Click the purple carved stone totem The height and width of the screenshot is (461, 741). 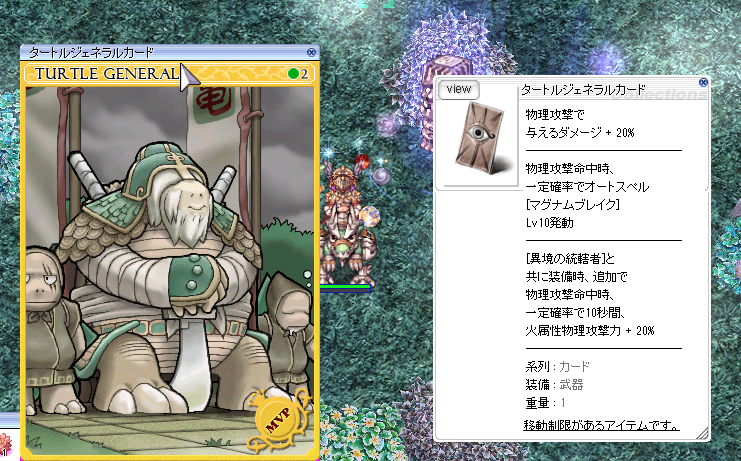(439, 102)
